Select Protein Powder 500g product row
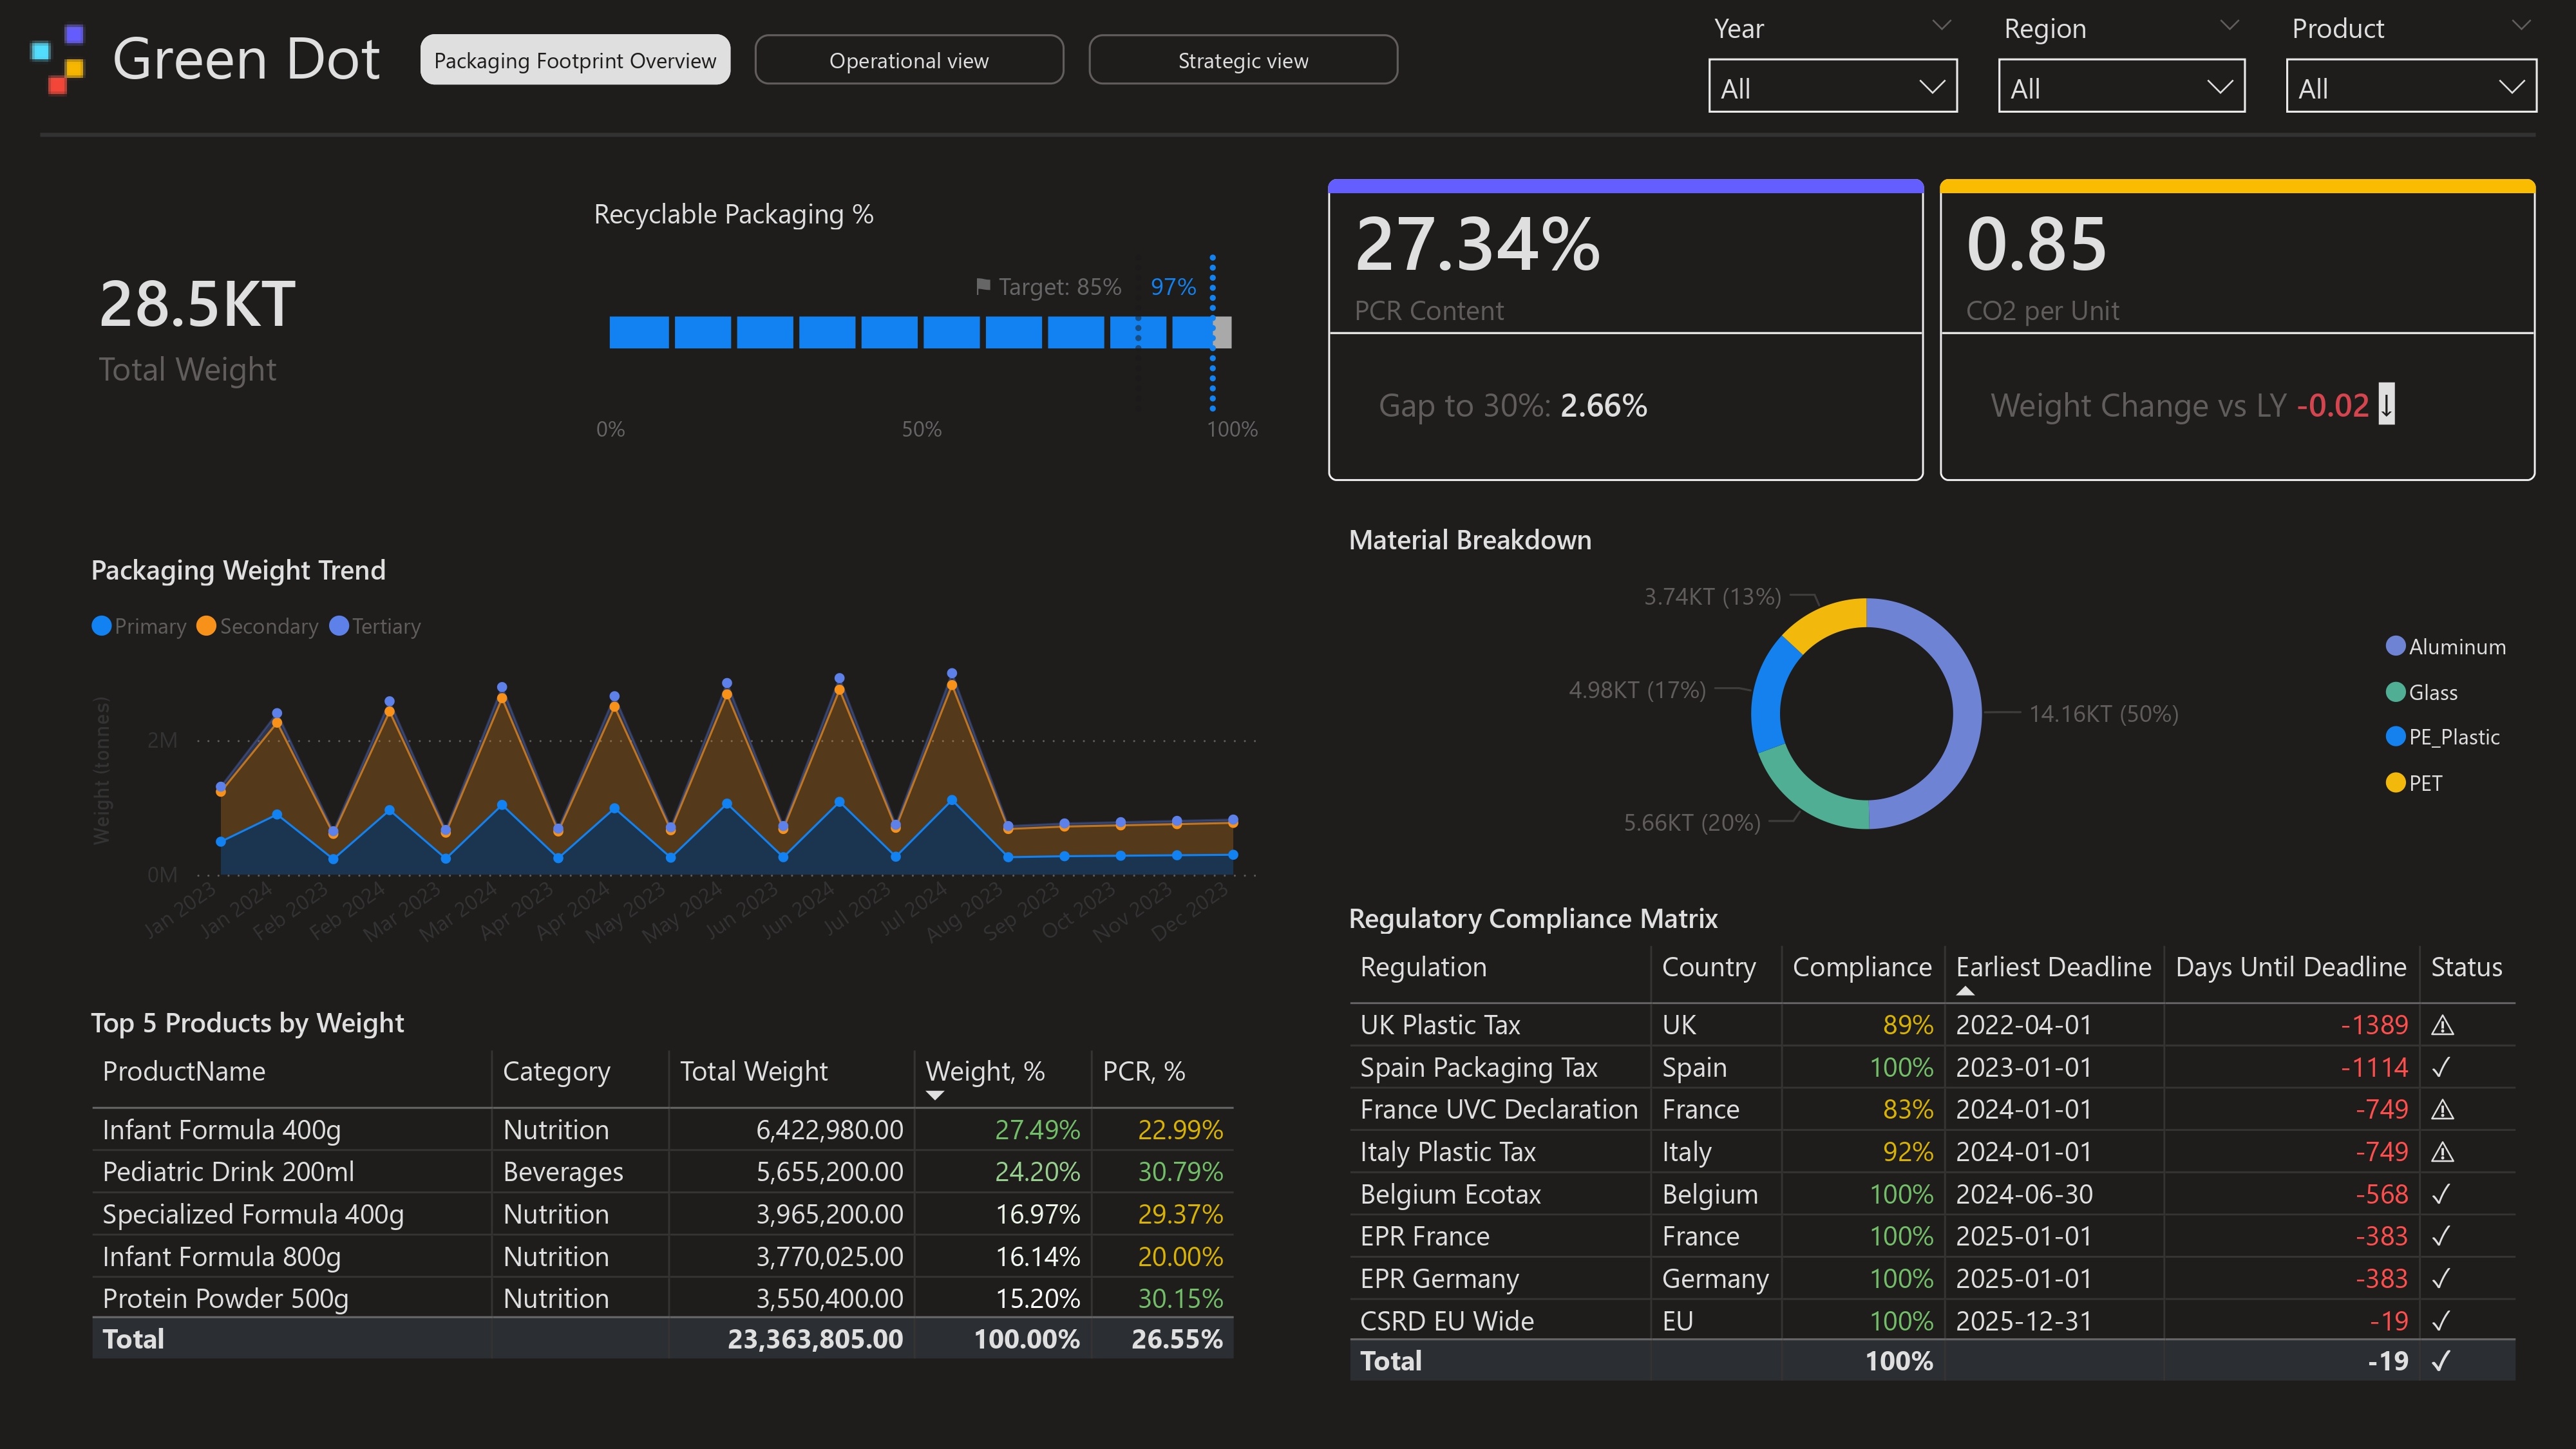The width and height of the screenshot is (2576, 1449). 662,1299
